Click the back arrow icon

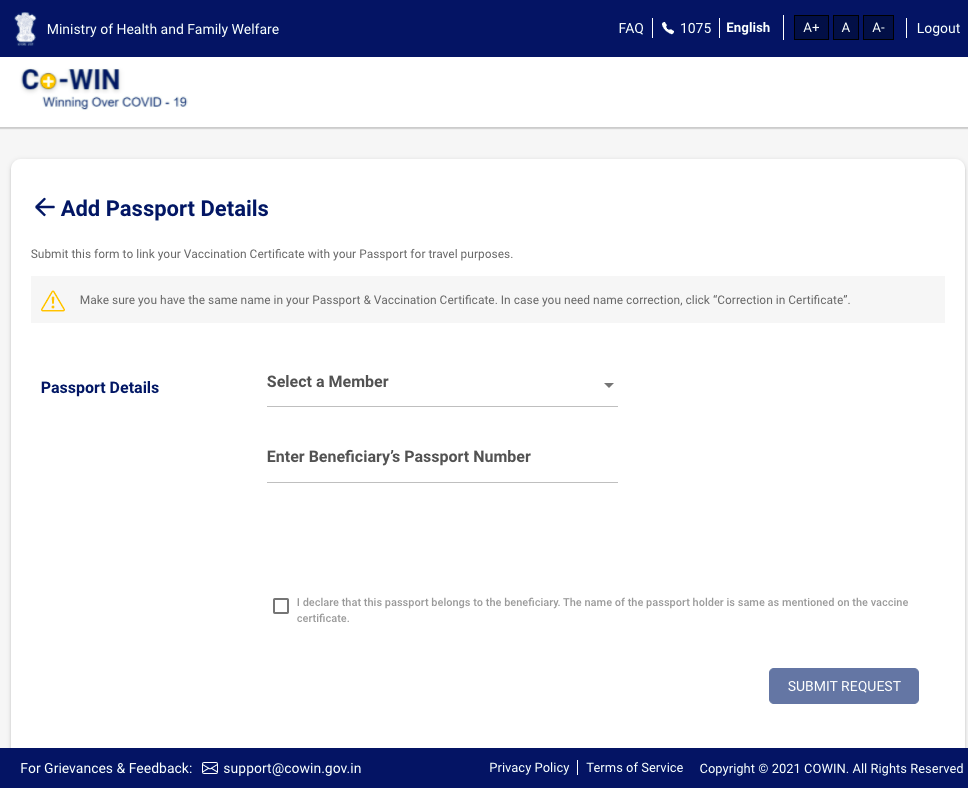(44, 207)
